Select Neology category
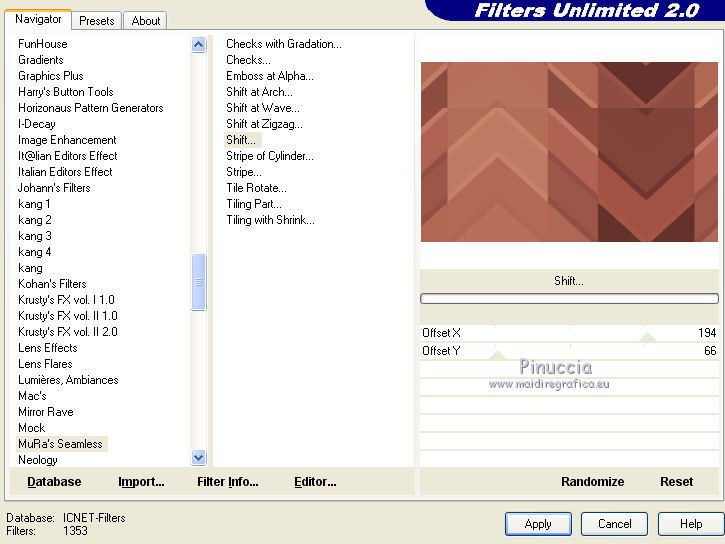This screenshot has height=544, width=725. point(38,460)
